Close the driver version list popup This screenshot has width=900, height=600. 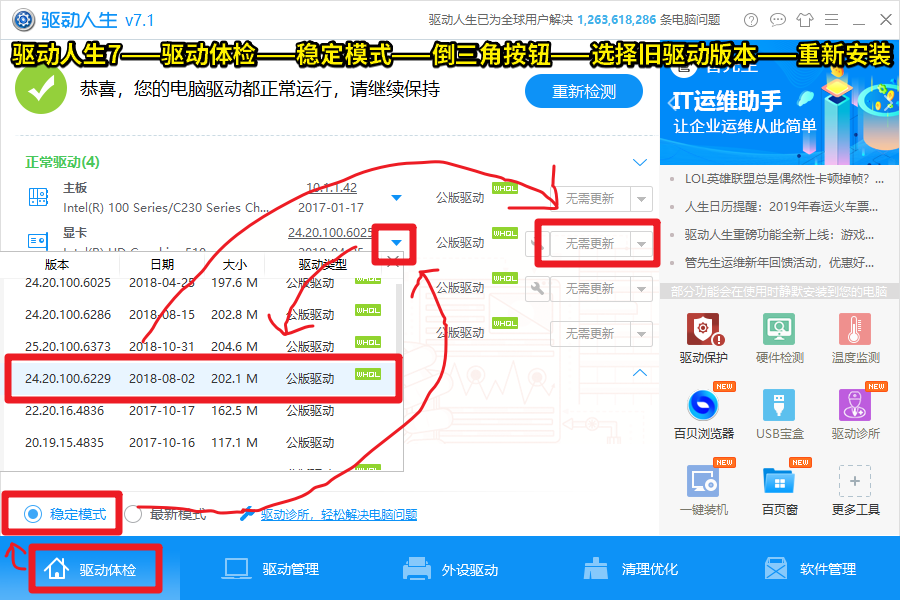tap(394, 262)
